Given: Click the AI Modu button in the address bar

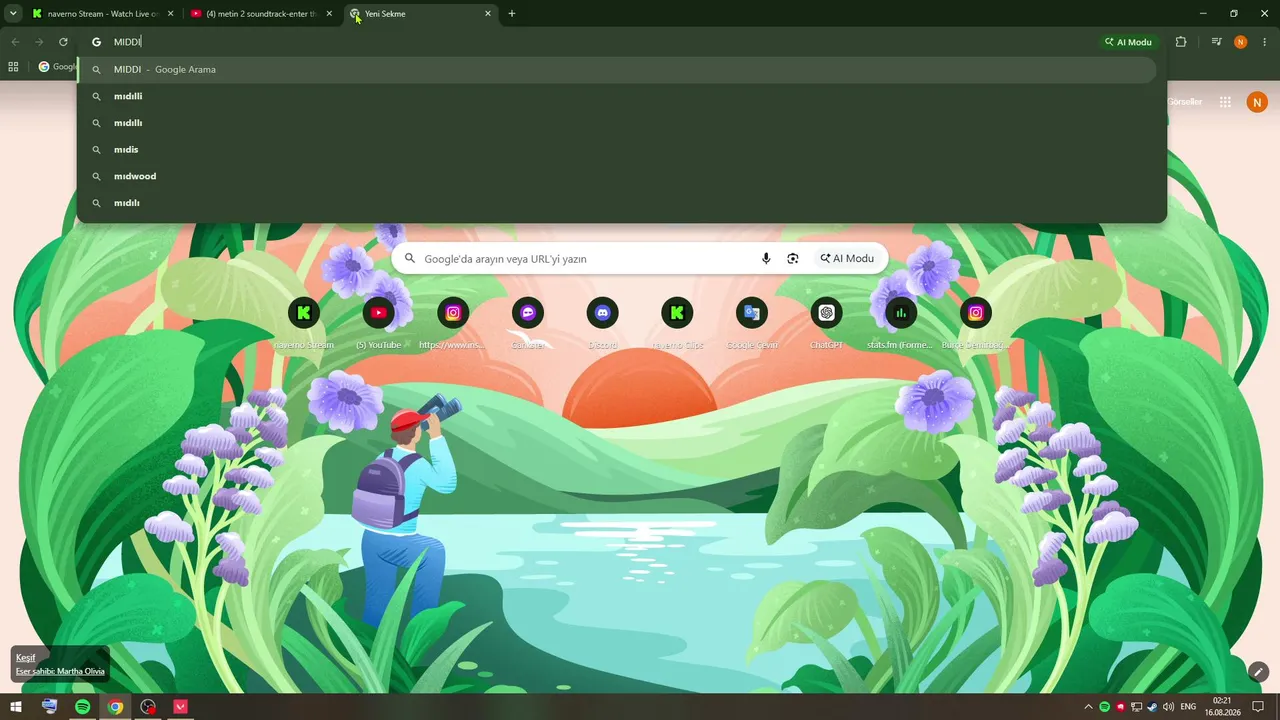Looking at the screenshot, I should 1128,42.
